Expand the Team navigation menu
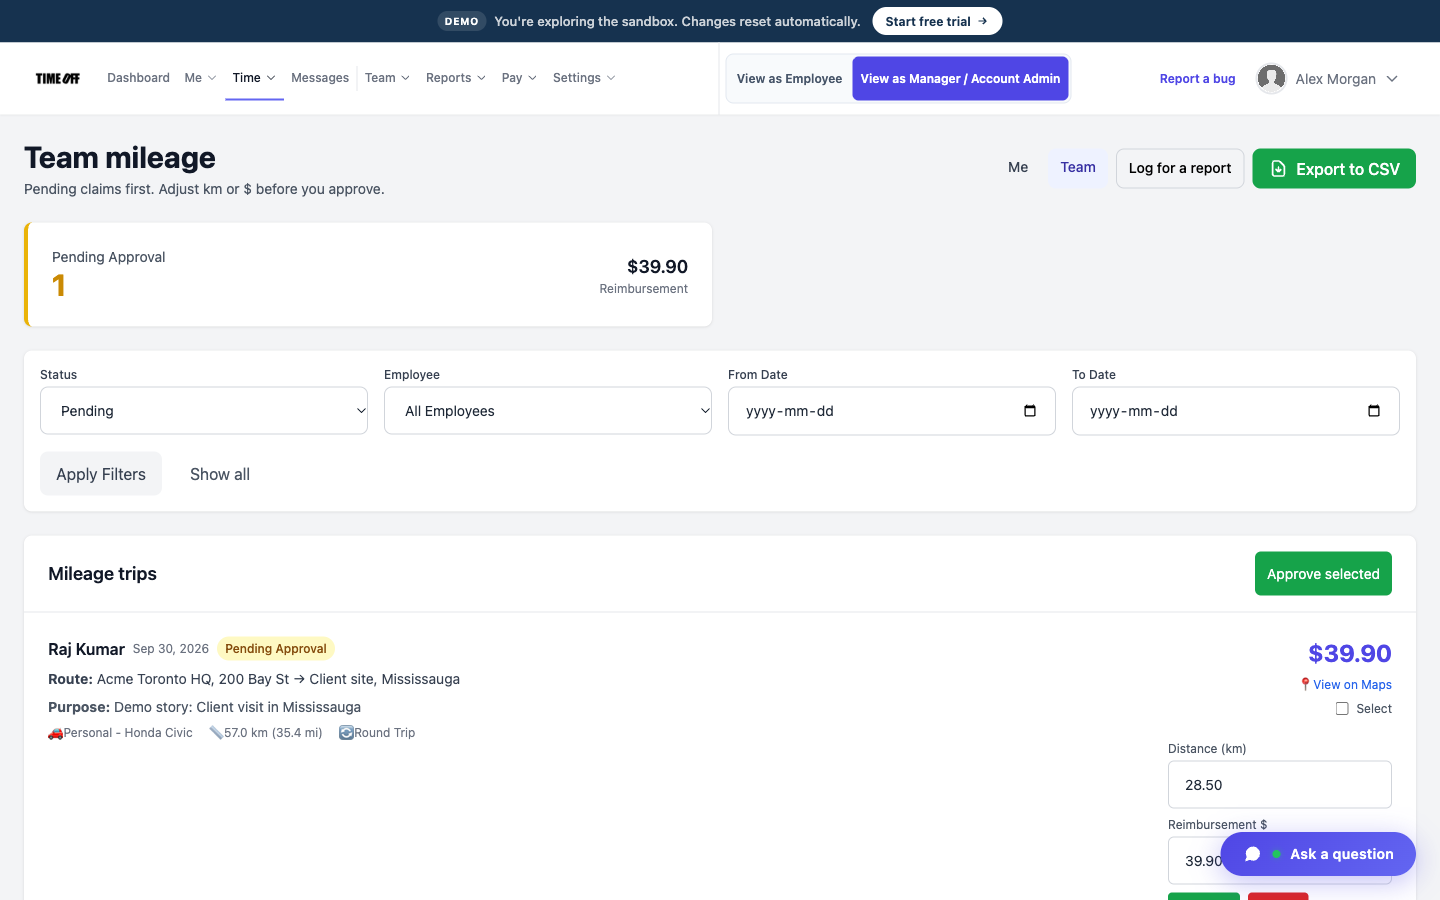The width and height of the screenshot is (1440, 900). click(387, 78)
